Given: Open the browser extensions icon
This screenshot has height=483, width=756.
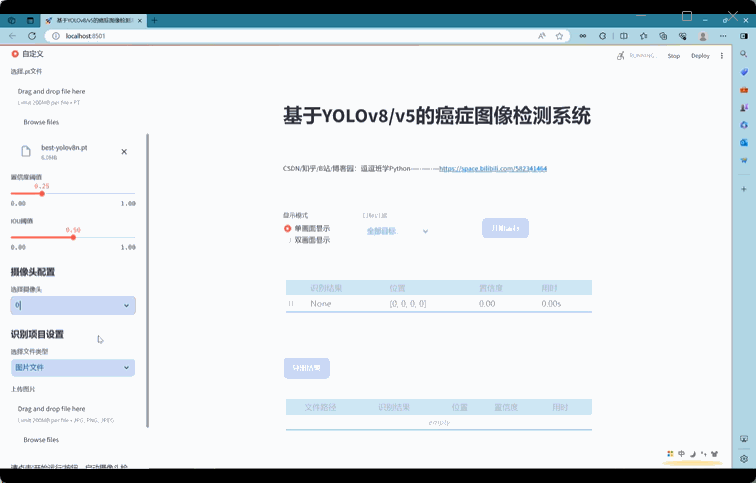Looking at the screenshot, I should point(602,36).
